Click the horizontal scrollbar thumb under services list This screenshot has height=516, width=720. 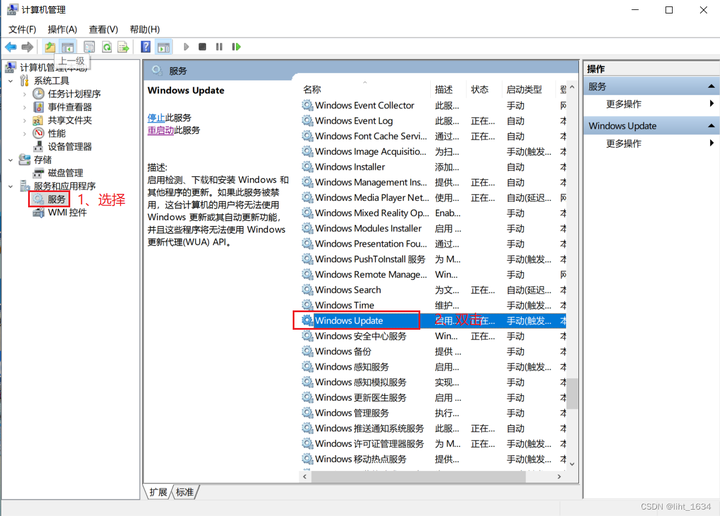[418, 477]
